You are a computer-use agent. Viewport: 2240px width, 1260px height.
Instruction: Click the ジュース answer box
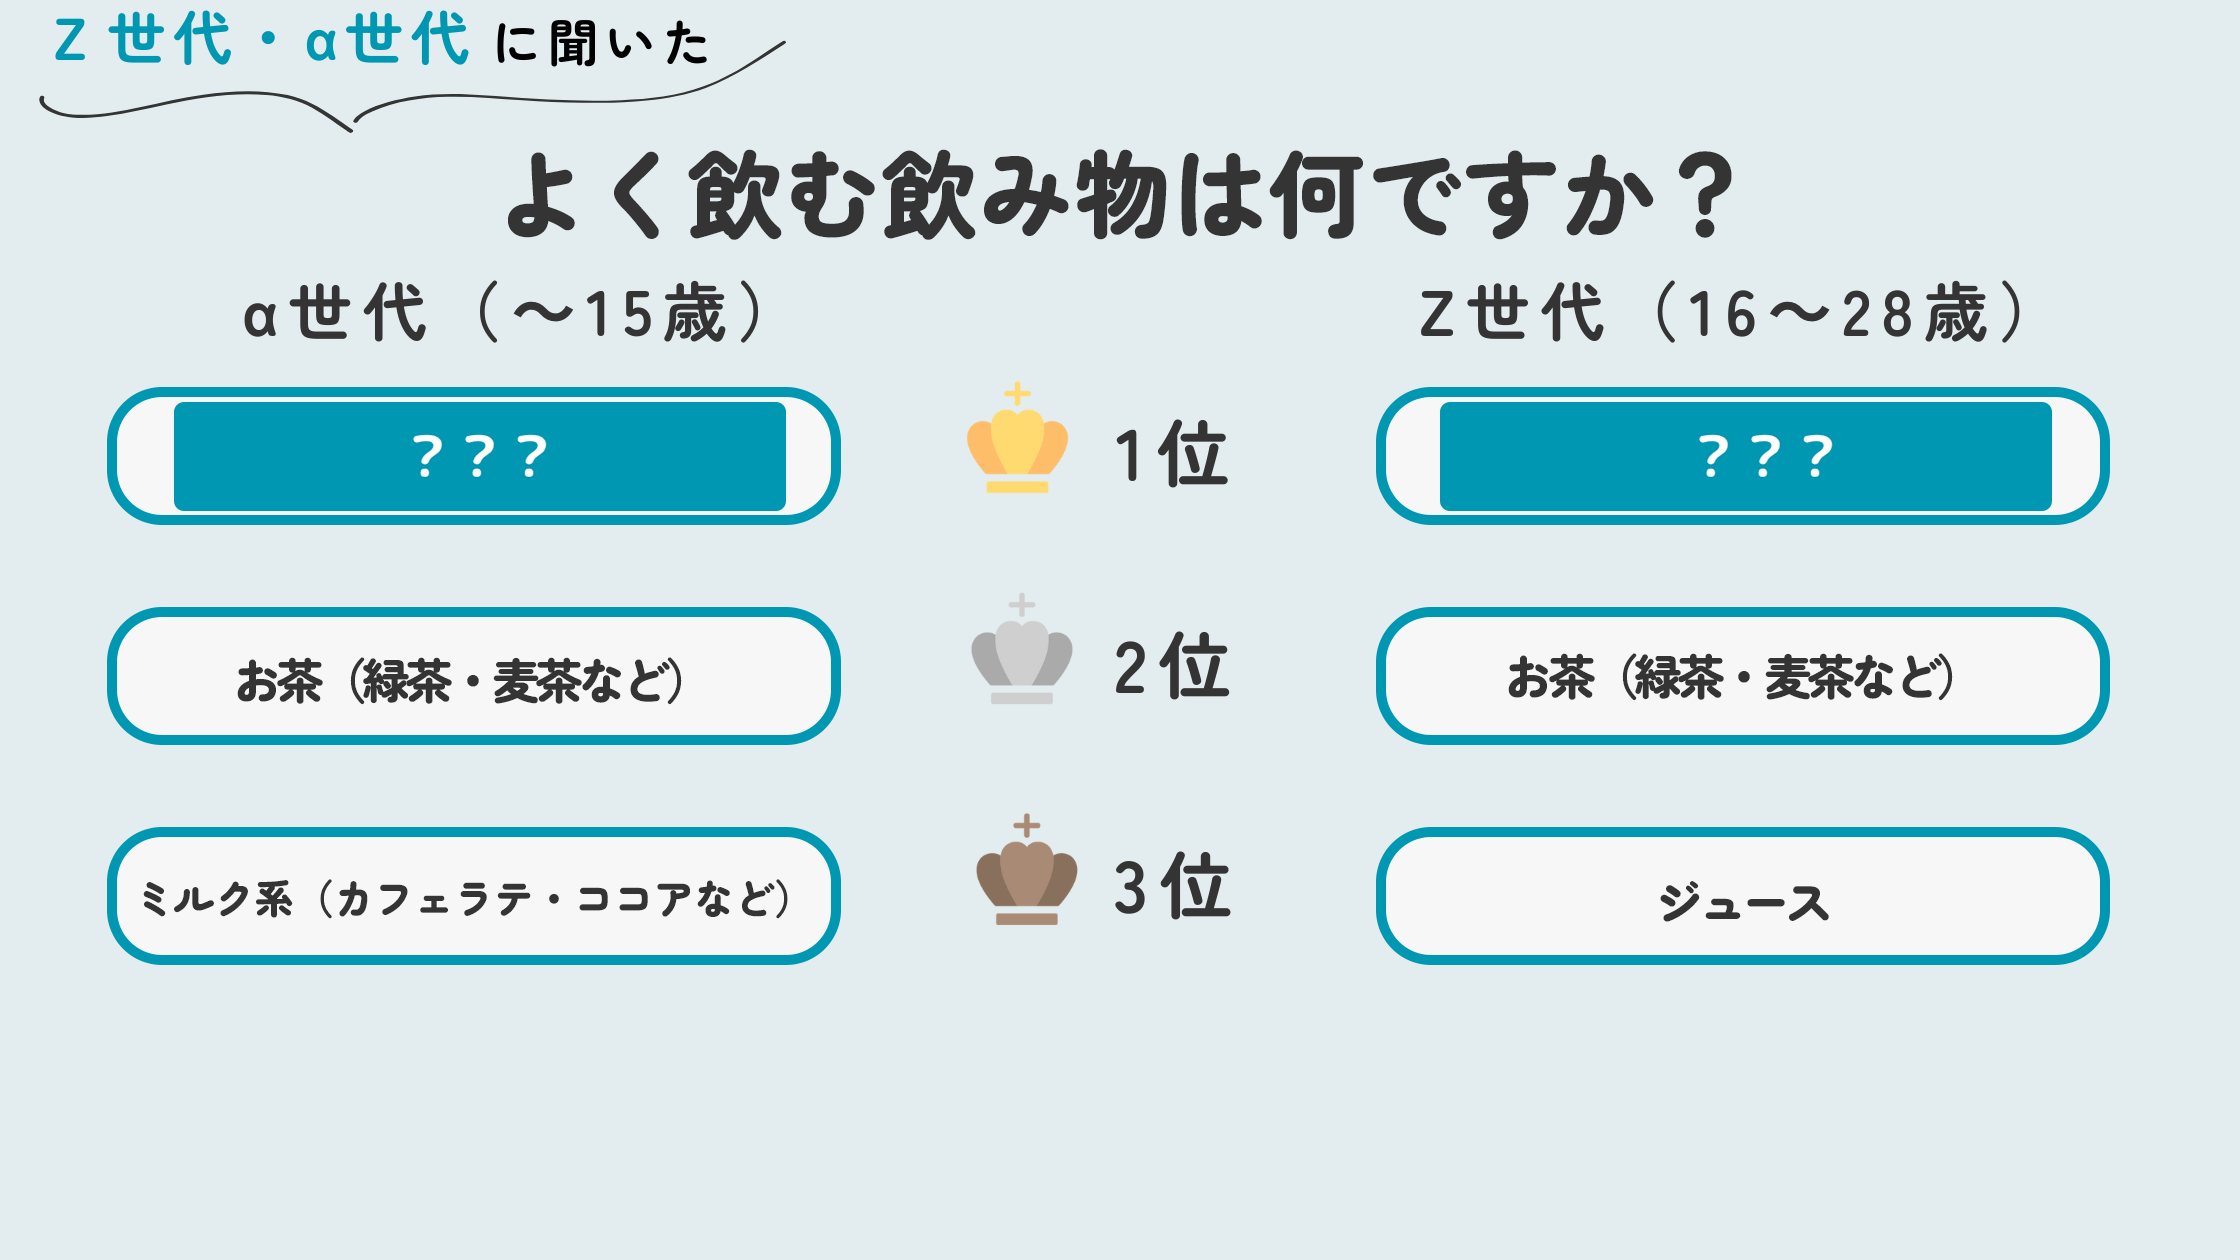point(1742,897)
